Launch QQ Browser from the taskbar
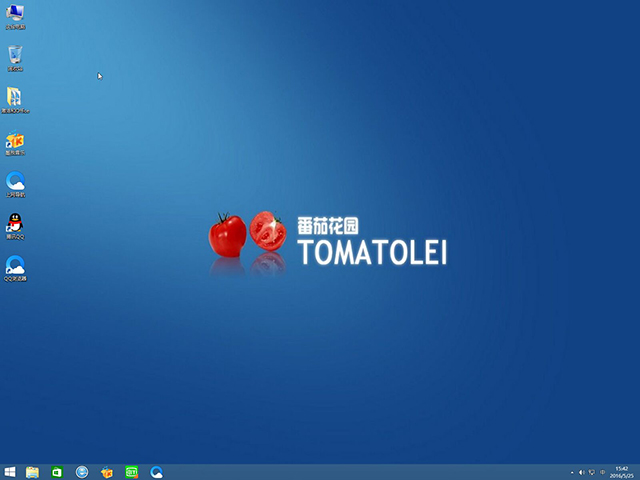Screen dimensions: 640x480 (157, 471)
